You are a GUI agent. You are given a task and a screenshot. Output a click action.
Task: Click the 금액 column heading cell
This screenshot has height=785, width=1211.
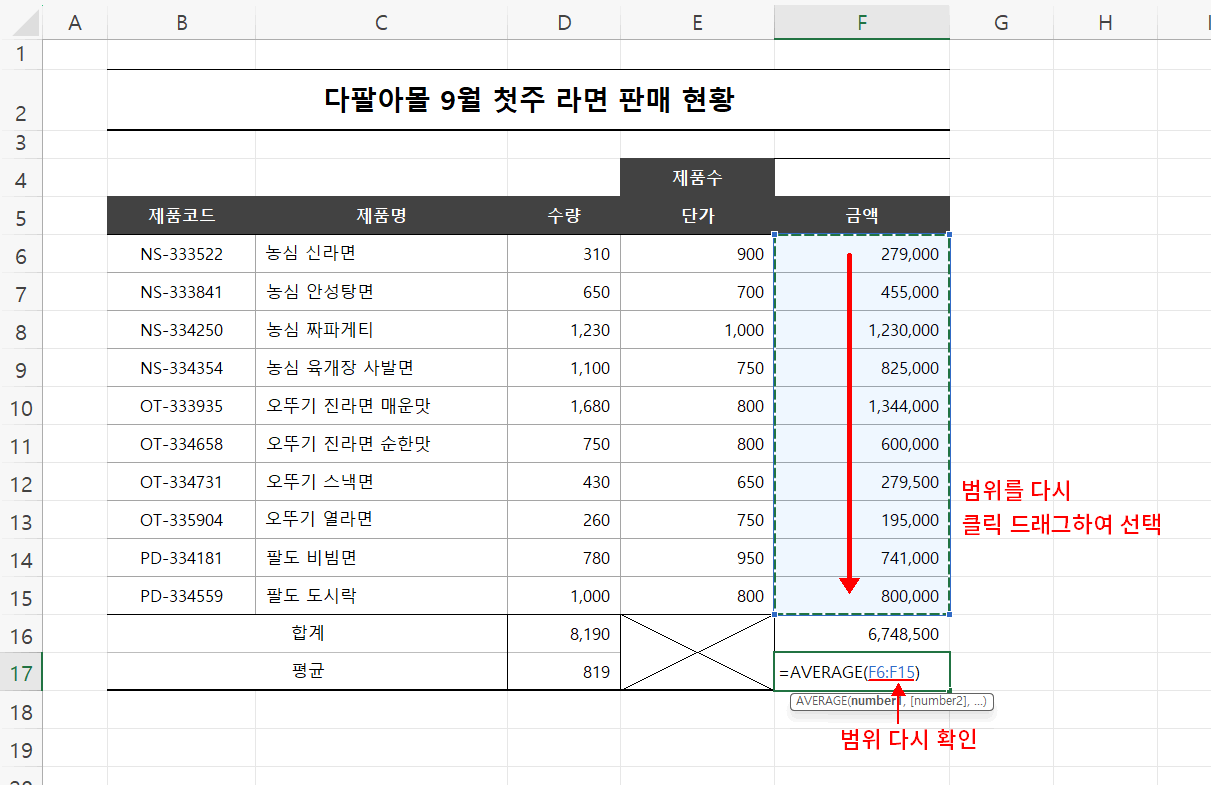tap(862, 216)
